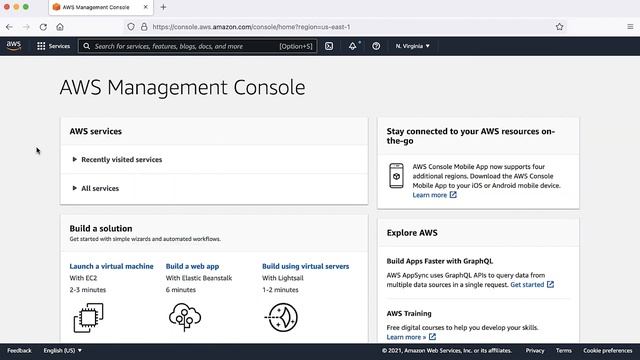Click 'With Lightsail' text
The width and height of the screenshot is (640, 360).
click(282, 278)
